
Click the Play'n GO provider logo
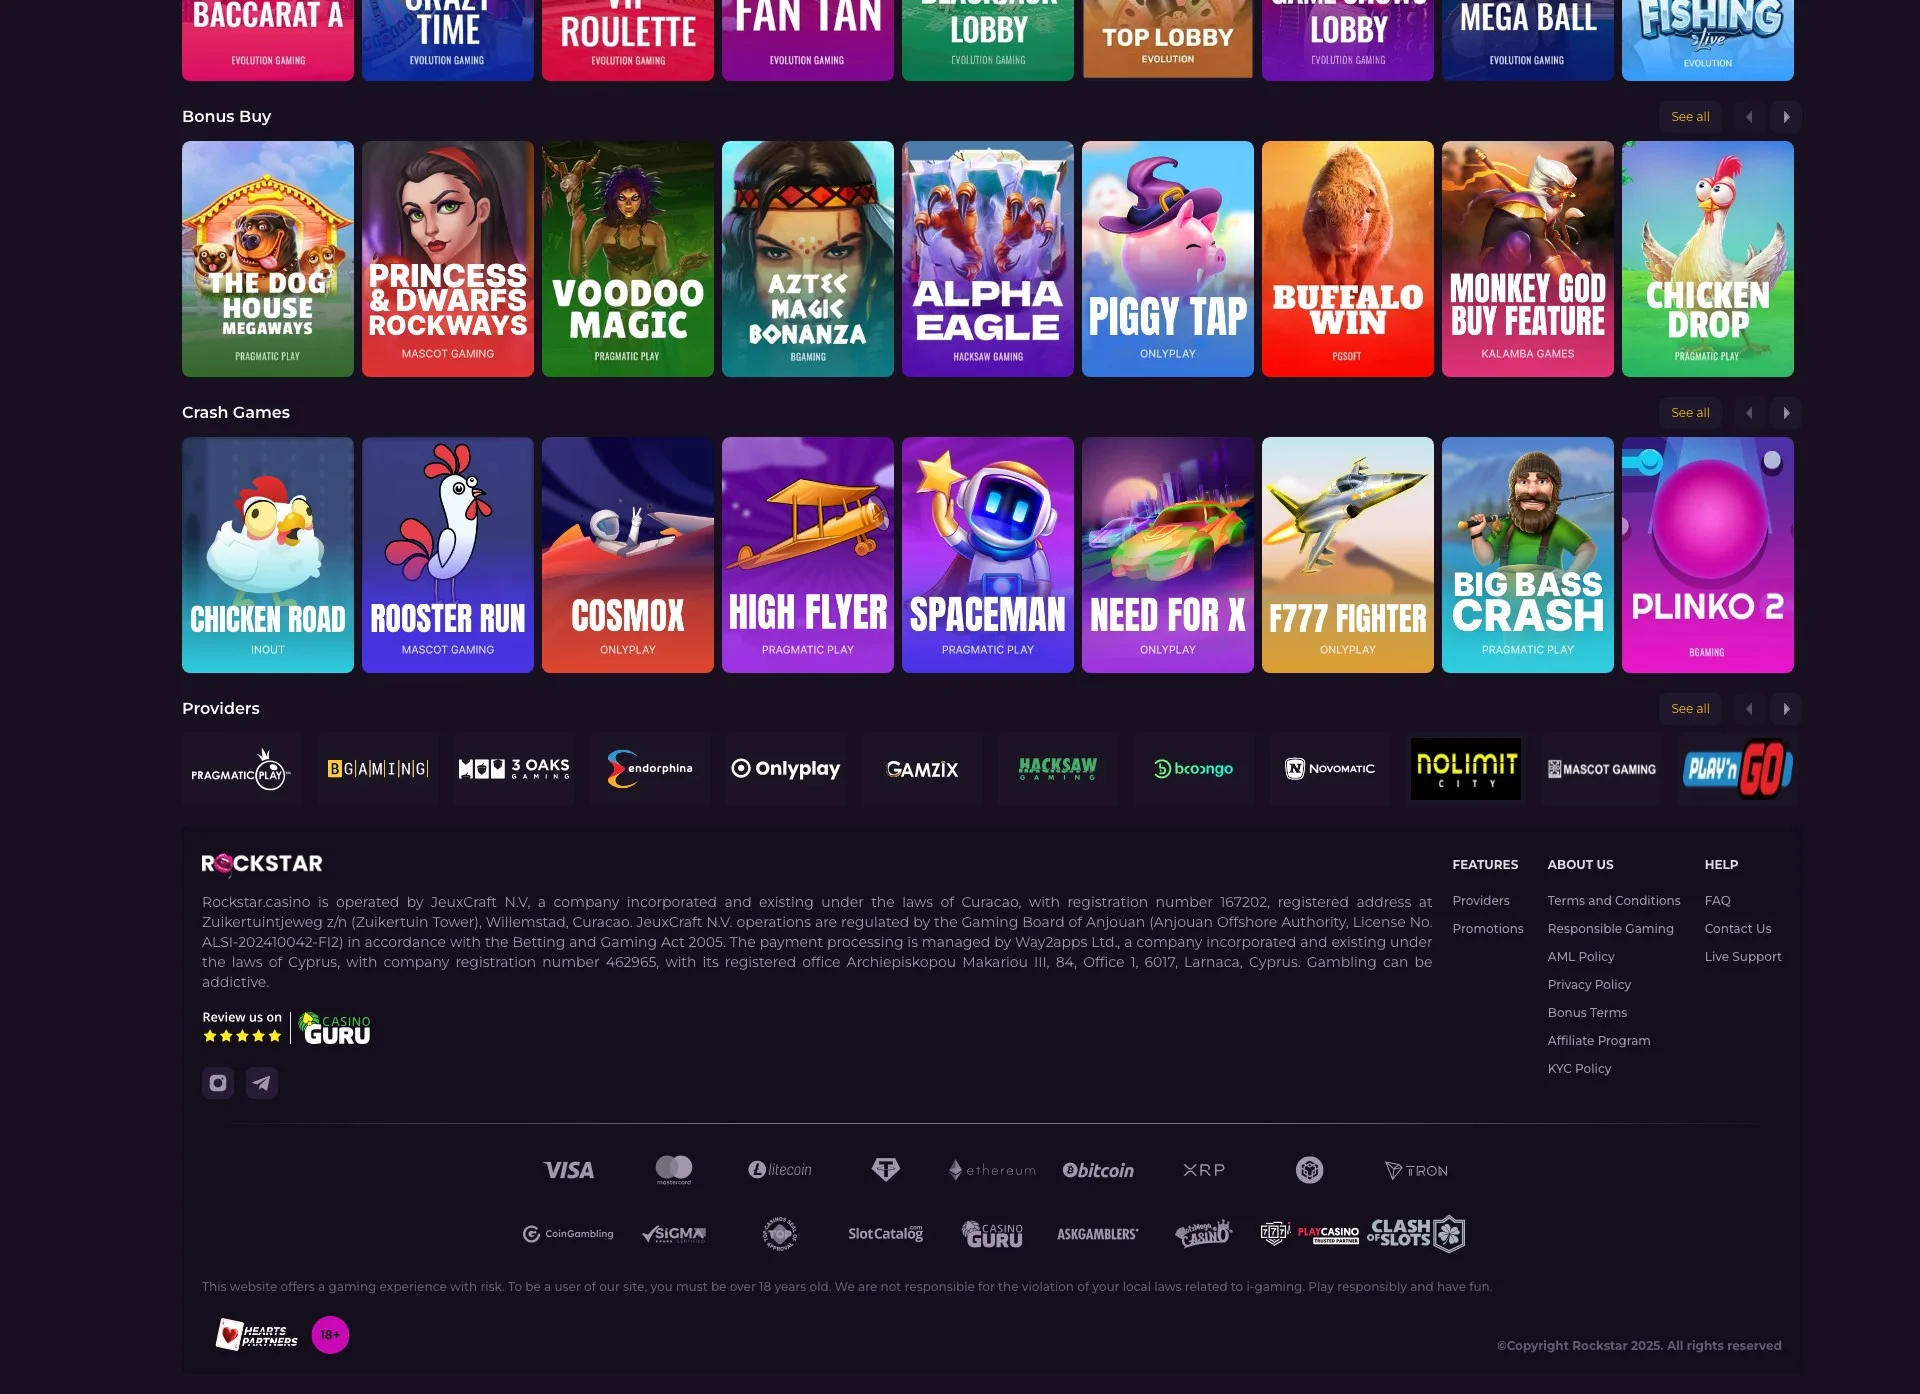[1738, 769]
